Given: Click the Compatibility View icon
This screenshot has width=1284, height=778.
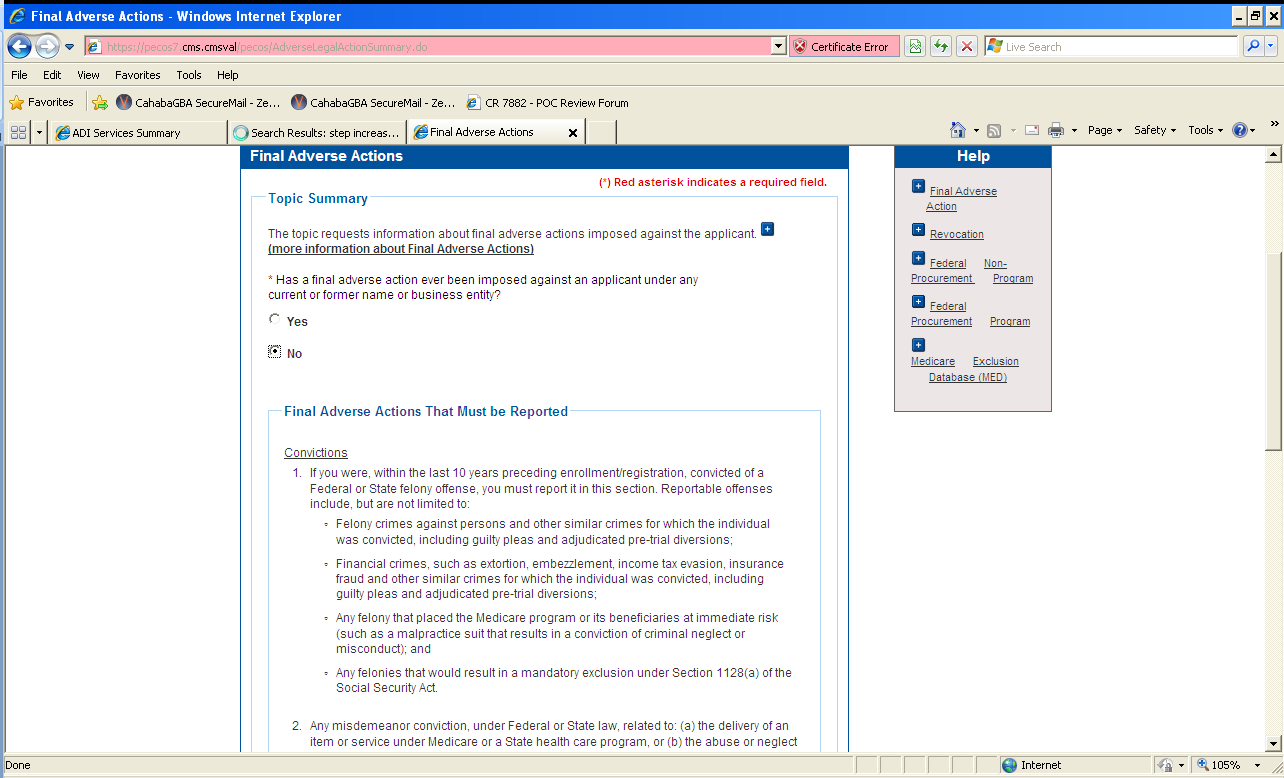Looking at the screenshot, I should point(914,47).
